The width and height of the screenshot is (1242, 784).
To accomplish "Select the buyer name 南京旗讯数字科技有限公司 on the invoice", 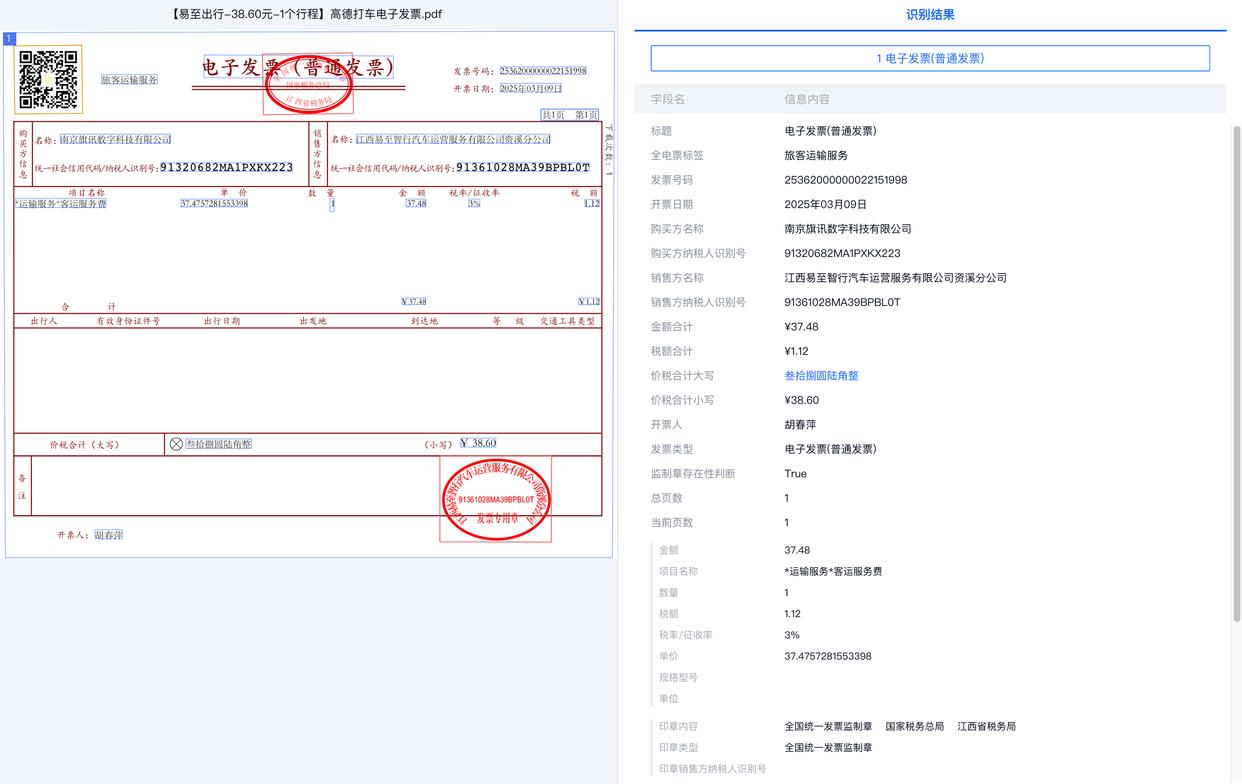I will click(115, 139).
